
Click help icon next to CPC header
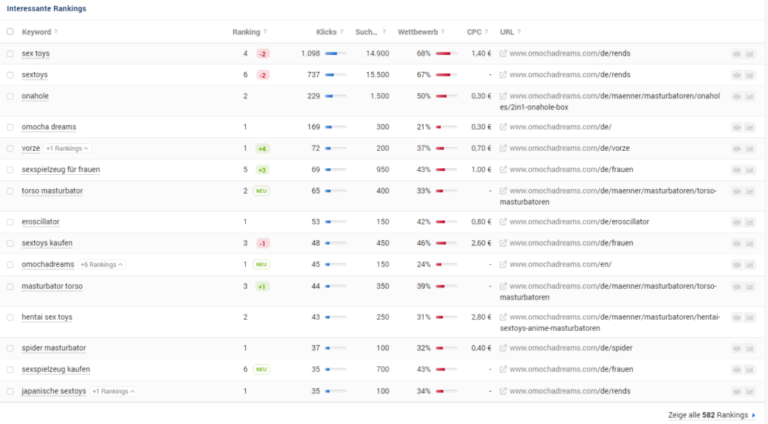[486, 32]
